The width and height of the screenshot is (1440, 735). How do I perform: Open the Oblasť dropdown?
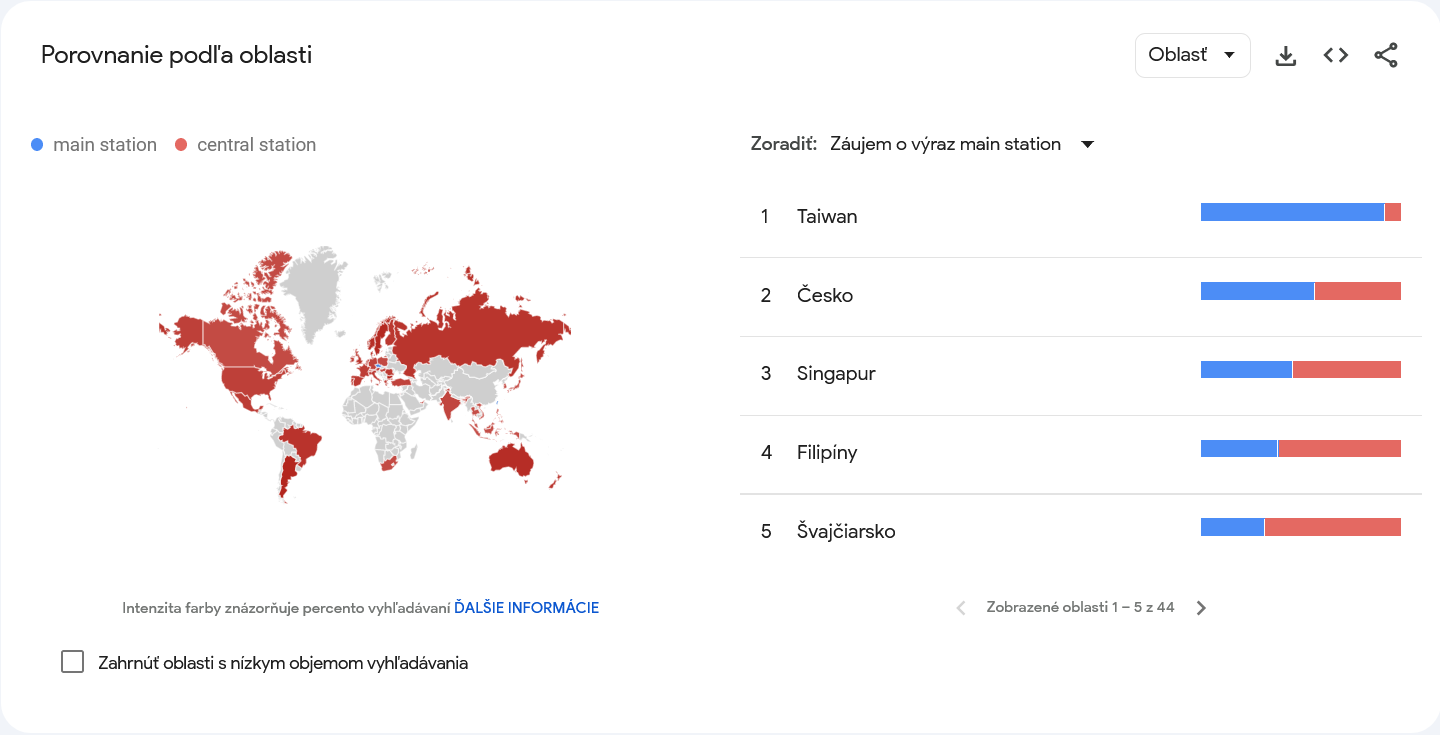point(1192,55)
